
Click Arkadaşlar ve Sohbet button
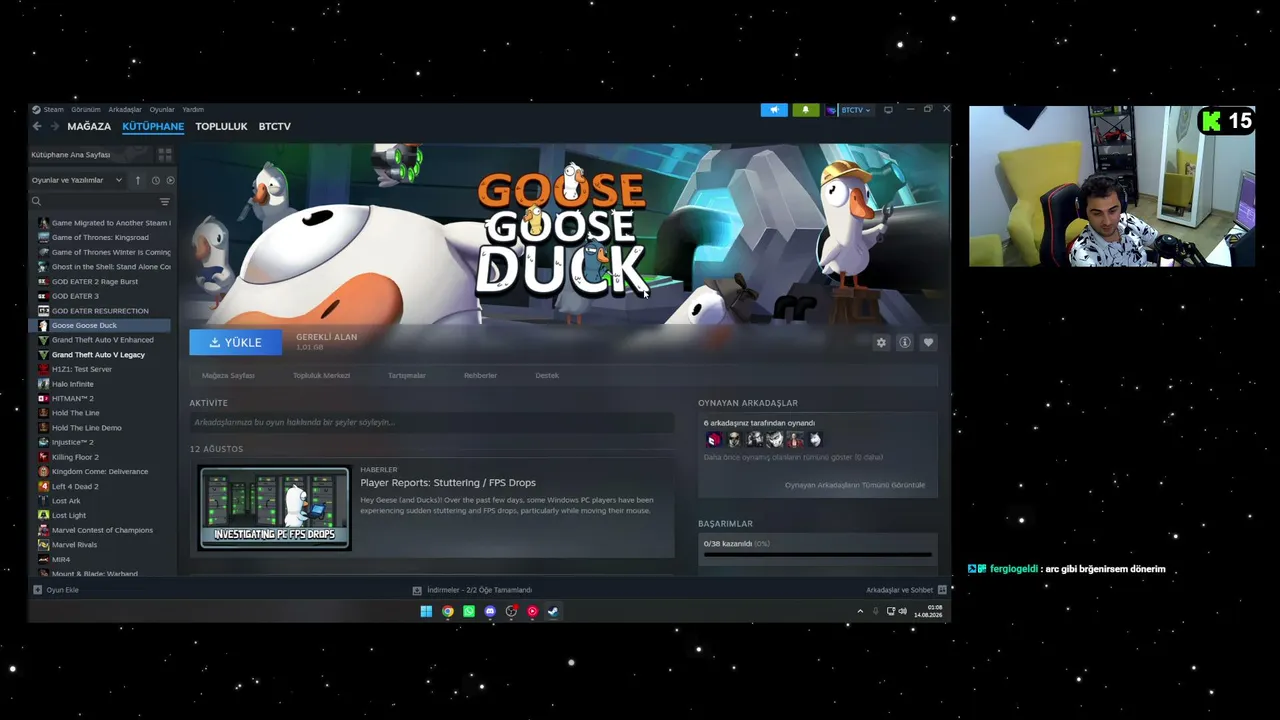point(906,590)
